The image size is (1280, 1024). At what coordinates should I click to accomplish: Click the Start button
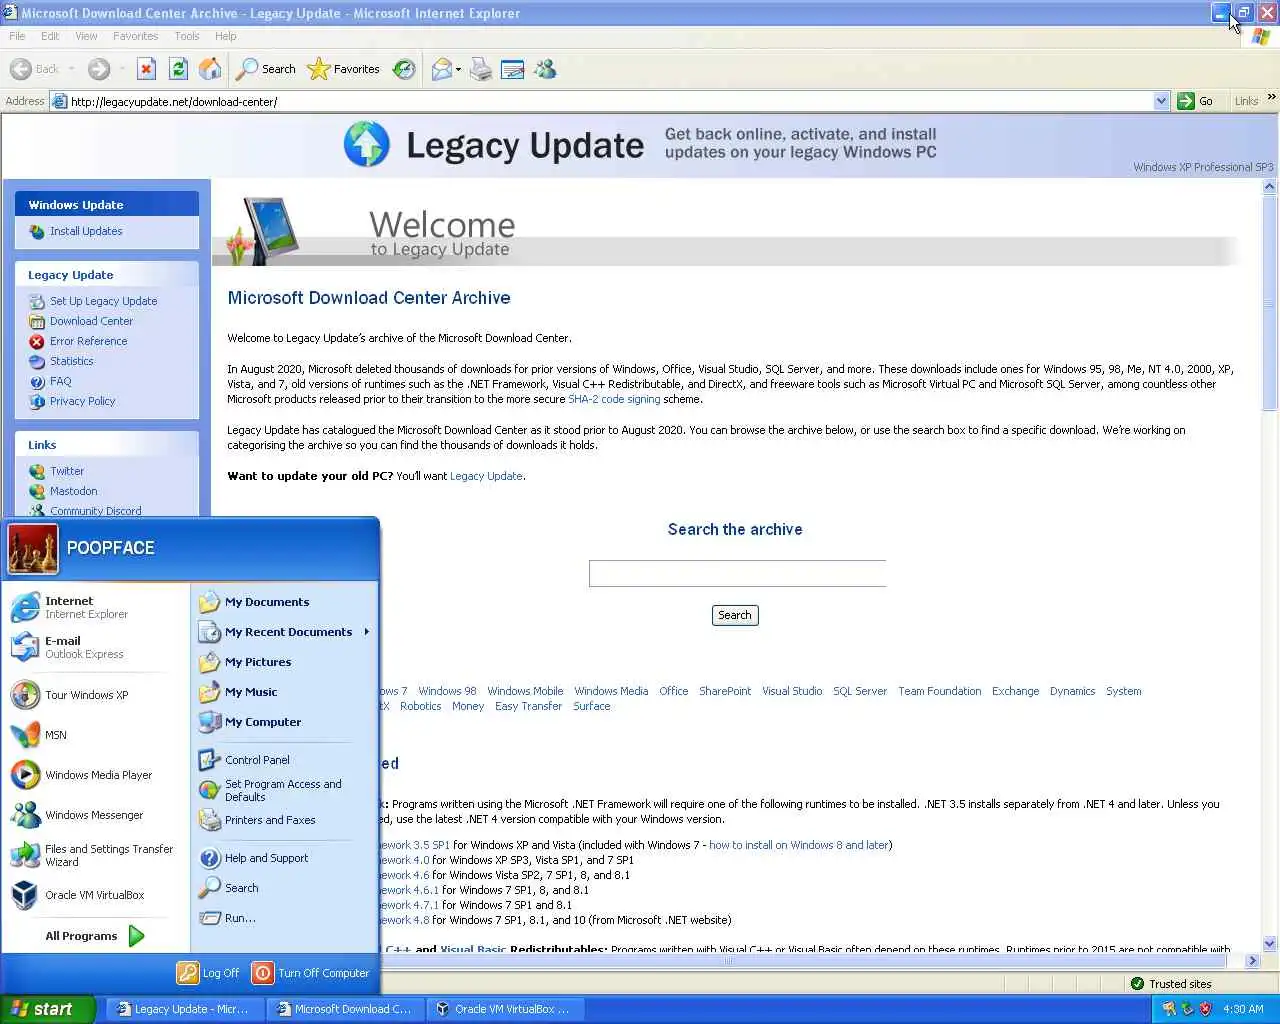[47, 1009]
